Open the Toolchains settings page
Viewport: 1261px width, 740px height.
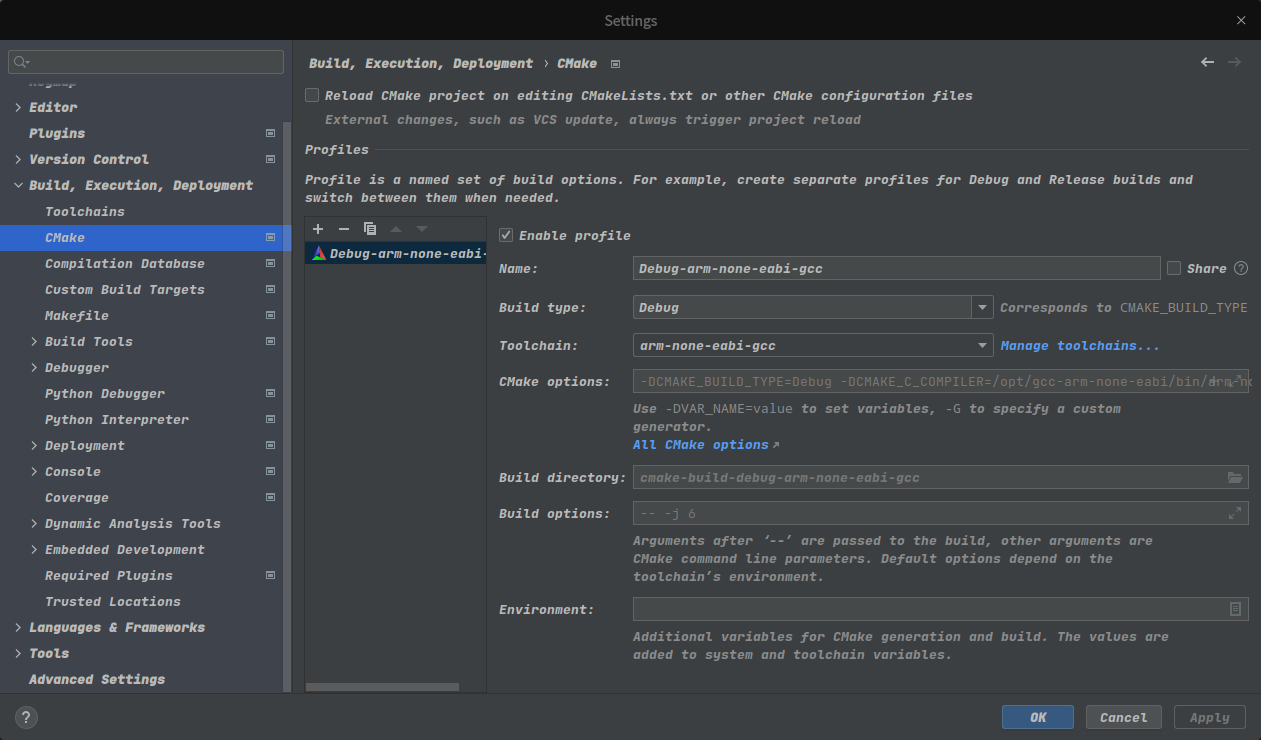pyautogui.click(x=85, y=212)
